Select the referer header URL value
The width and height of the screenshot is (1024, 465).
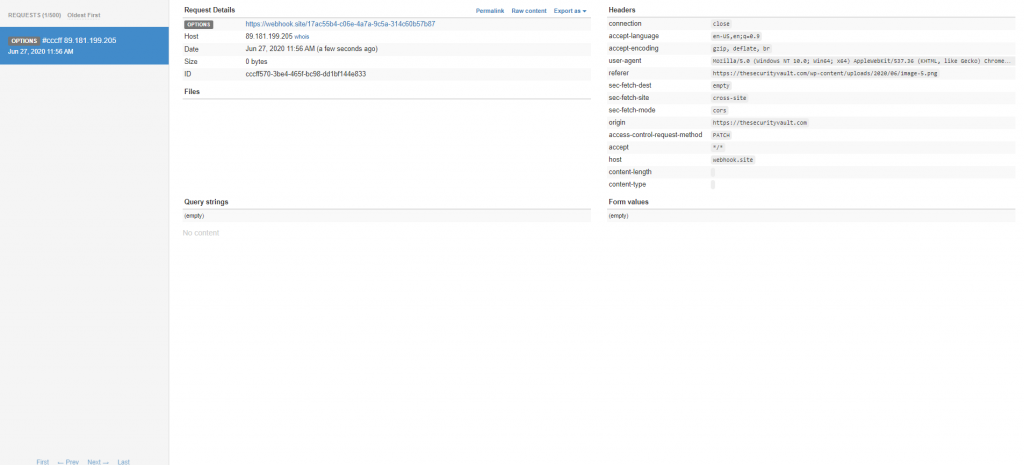pyautogui.click(x=825, y=74)
